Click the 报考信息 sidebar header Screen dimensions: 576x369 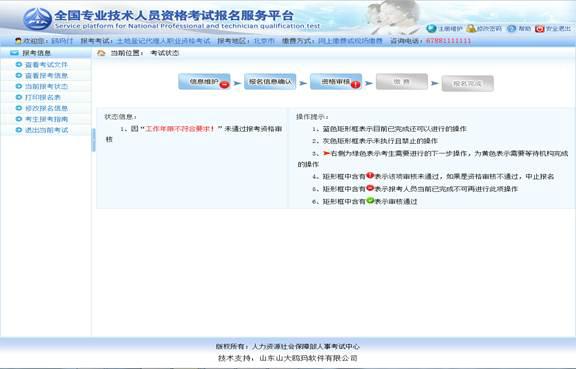point(46,53)
